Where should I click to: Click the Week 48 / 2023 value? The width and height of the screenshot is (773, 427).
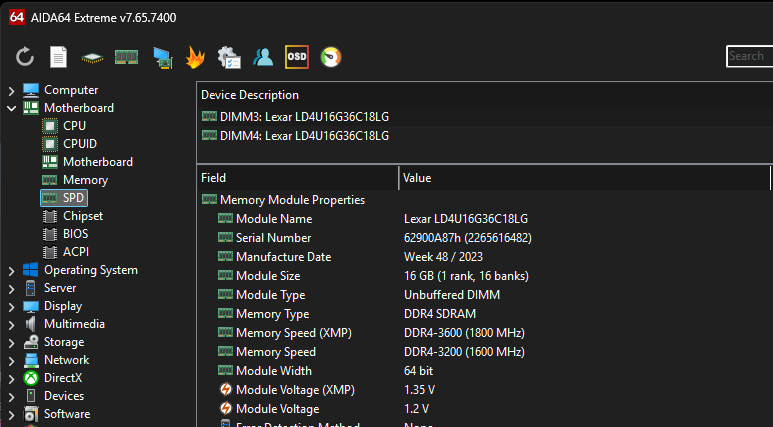pyautogui.click(x=443, y=257)
